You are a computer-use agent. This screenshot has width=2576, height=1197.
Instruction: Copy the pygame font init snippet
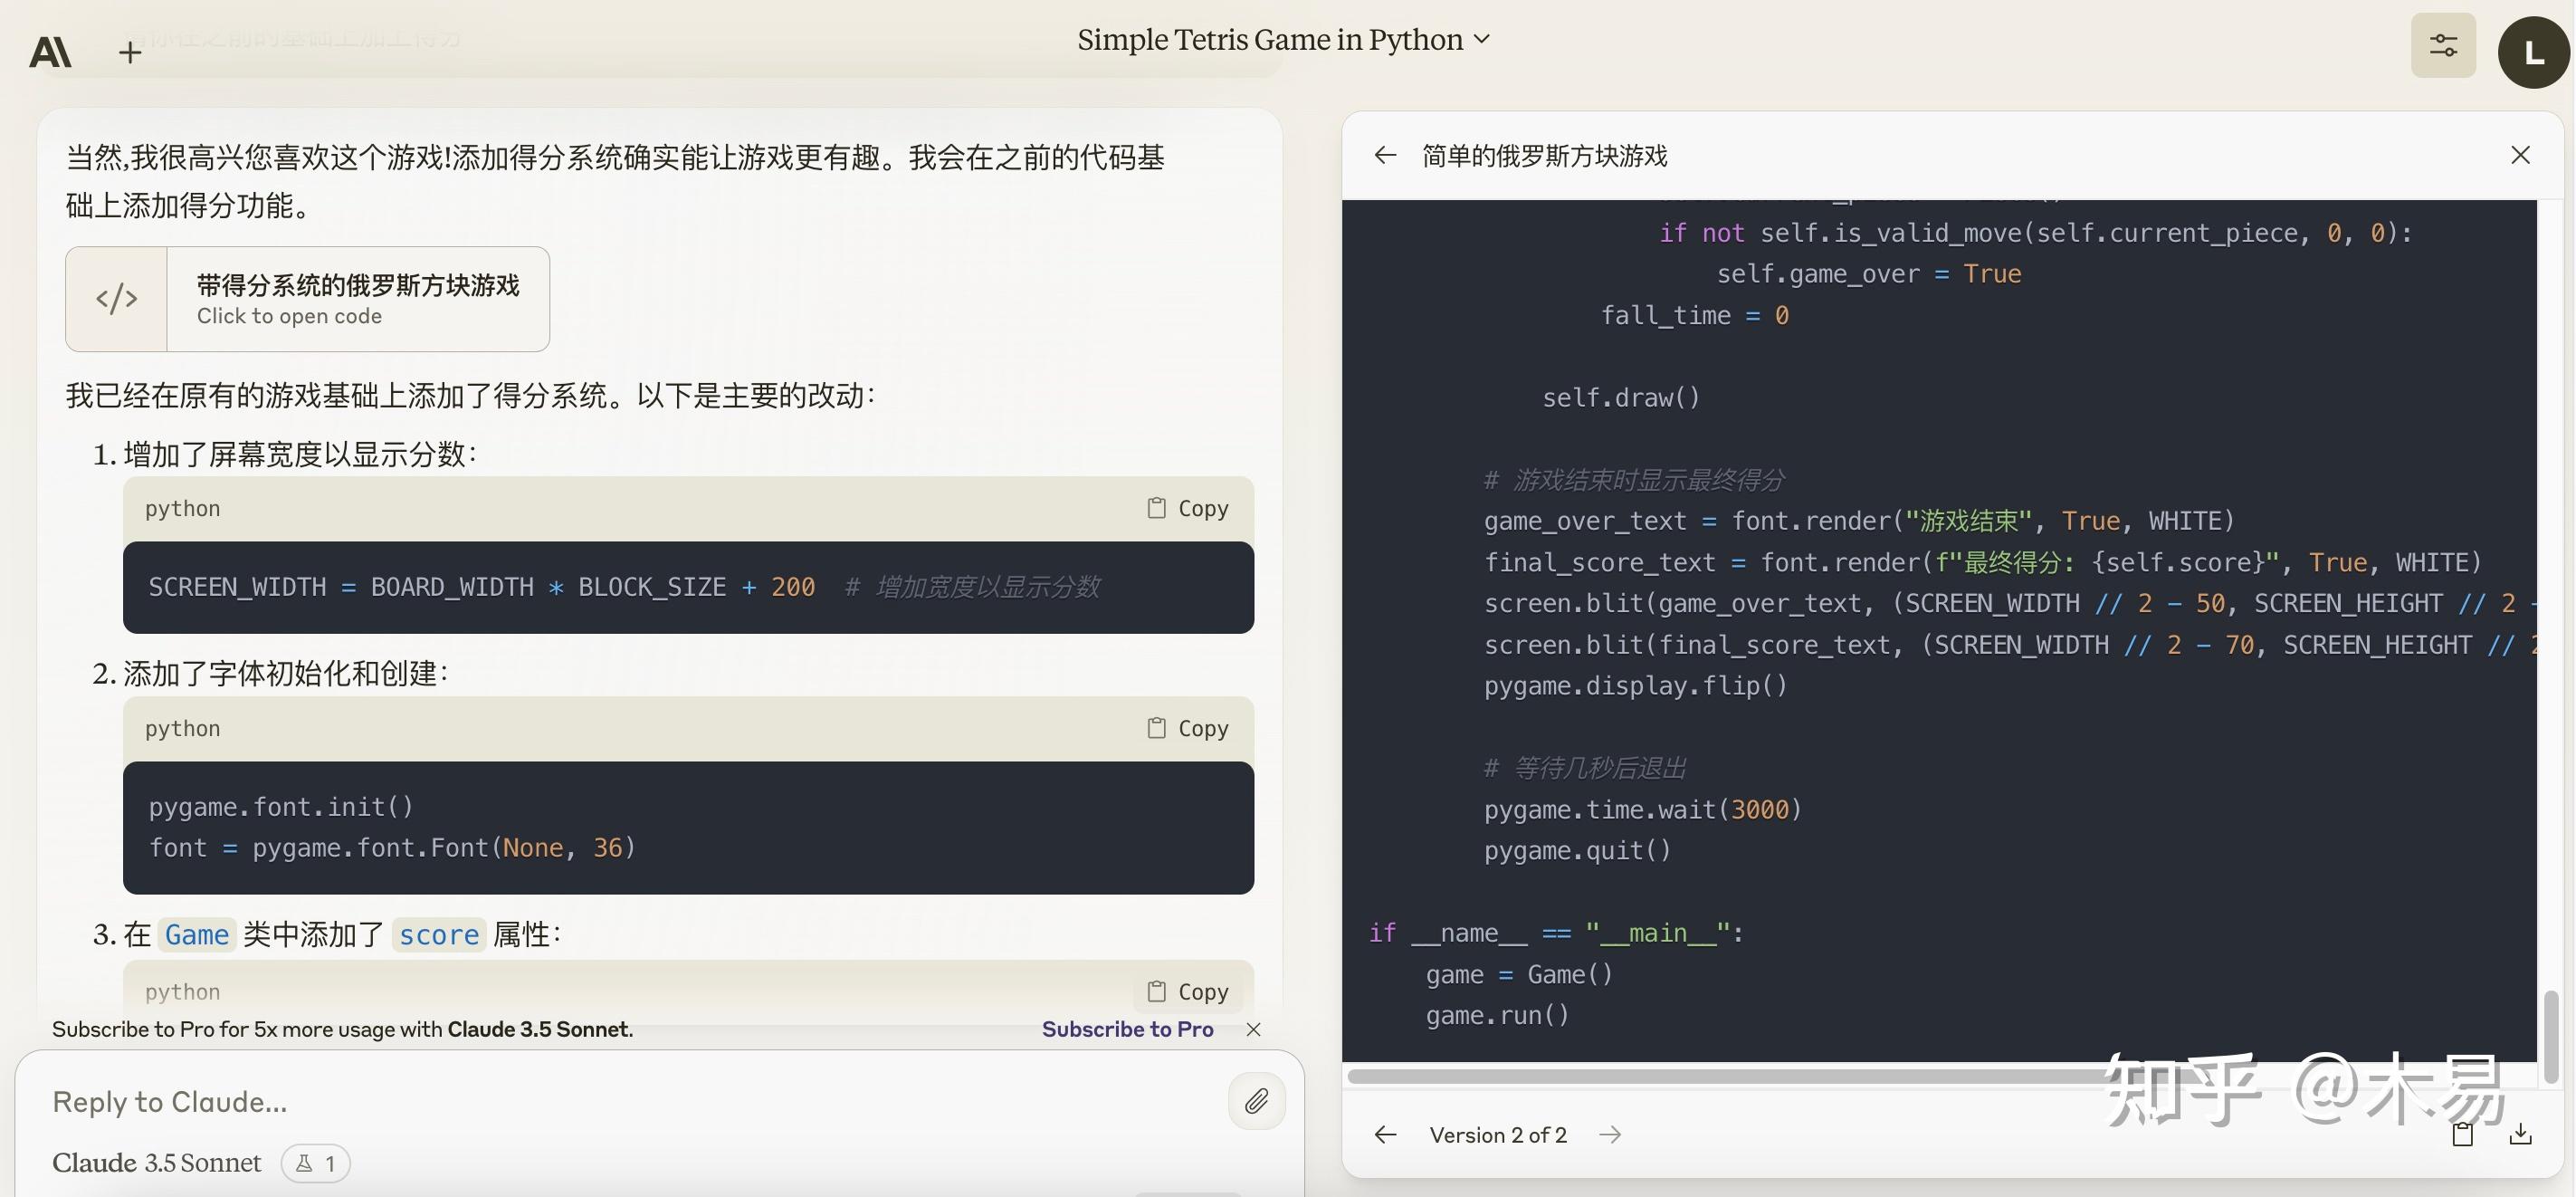1188,728
